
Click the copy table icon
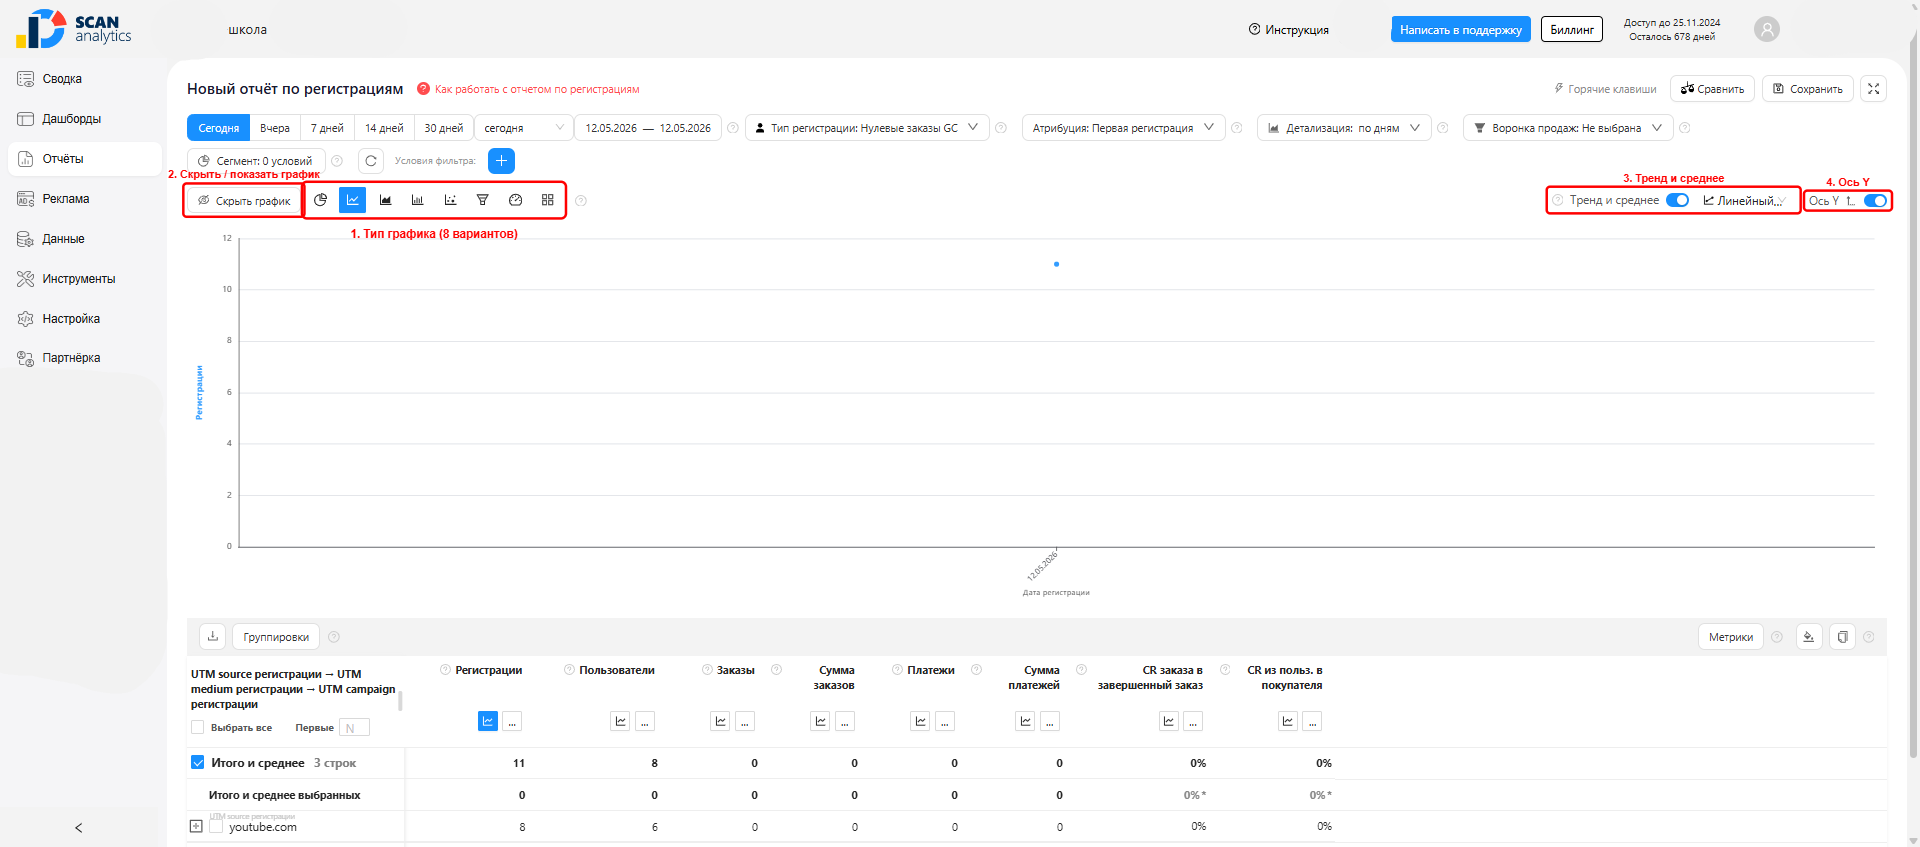pos(1842,637)
